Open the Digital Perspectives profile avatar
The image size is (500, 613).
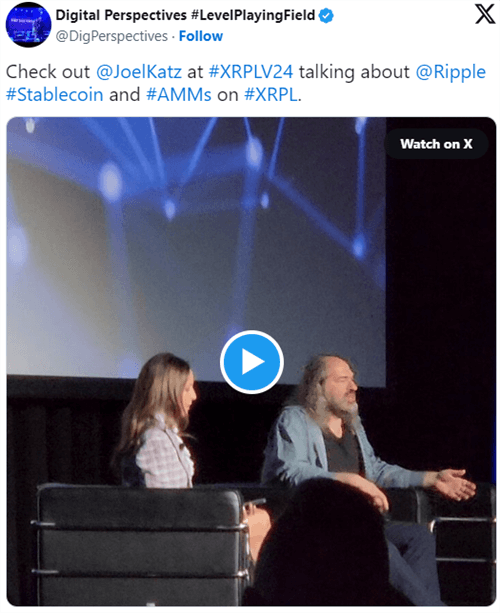tap(28, 25)
